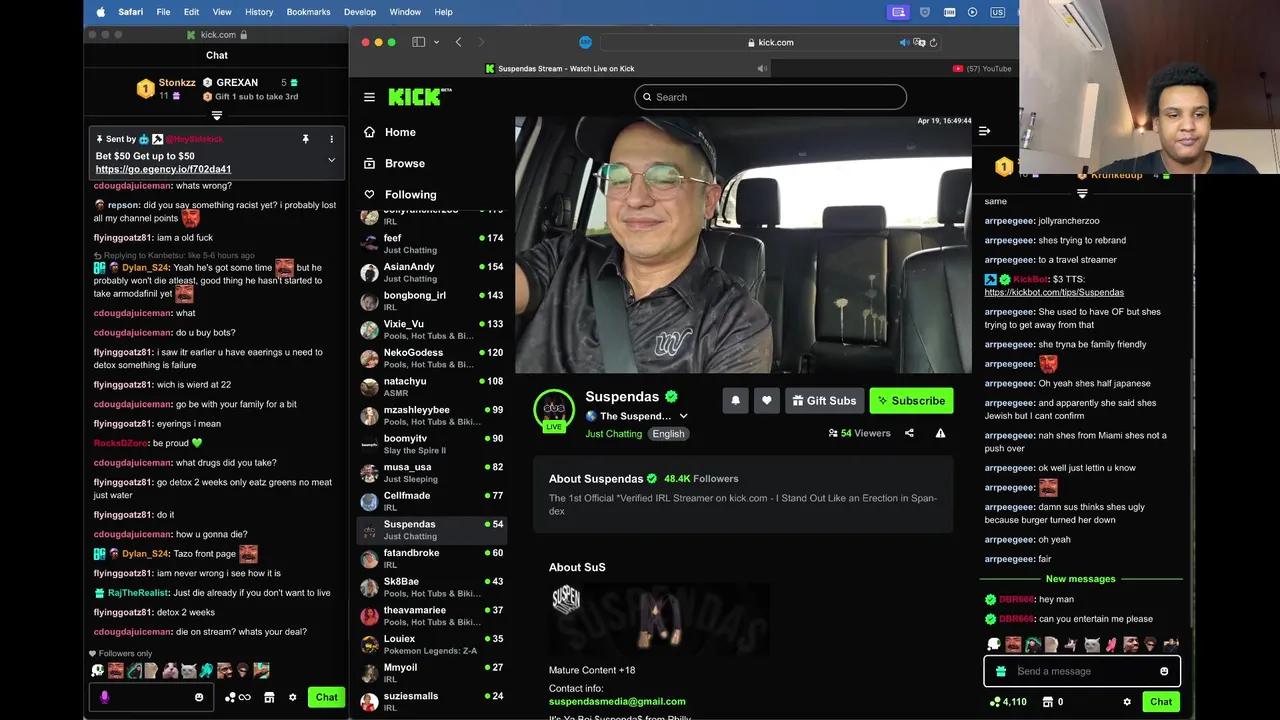Click the Chat send button in left window
The image size is (1280, 720).
(327, 697)
